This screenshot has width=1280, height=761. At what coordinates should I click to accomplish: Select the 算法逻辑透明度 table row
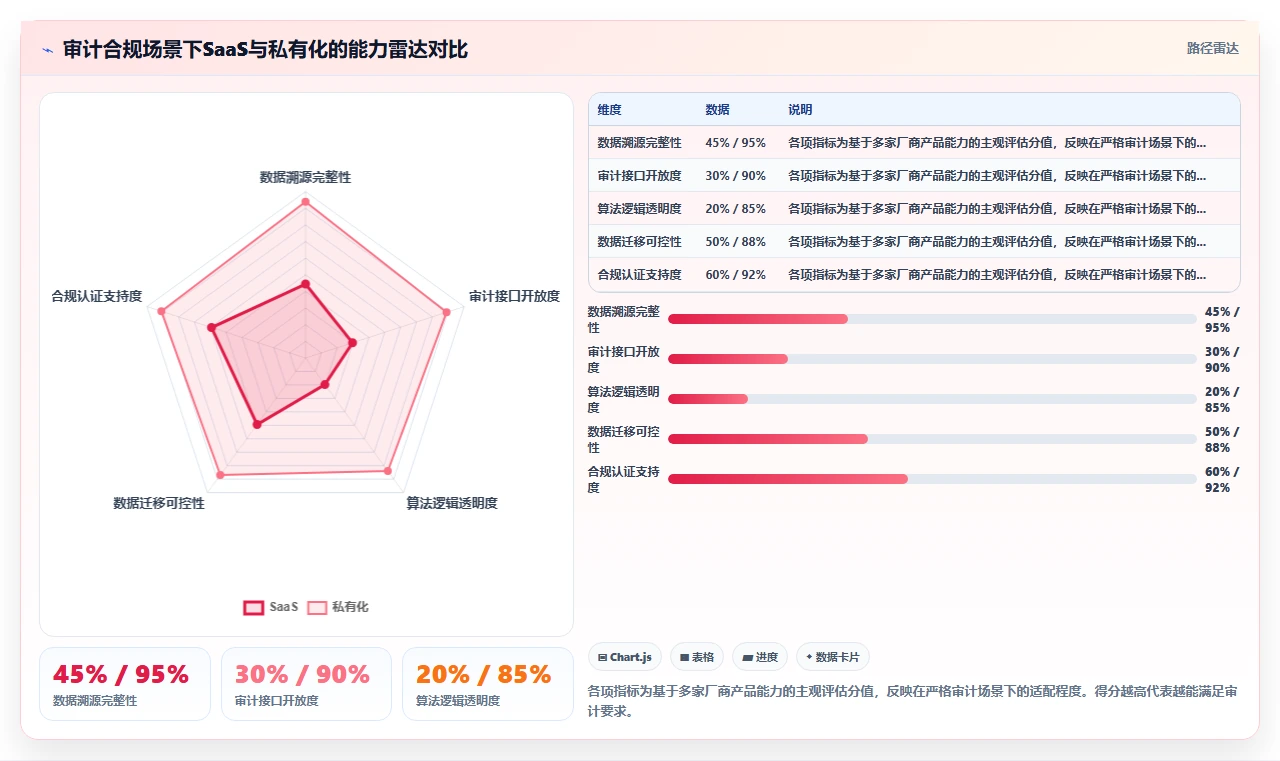914,209
